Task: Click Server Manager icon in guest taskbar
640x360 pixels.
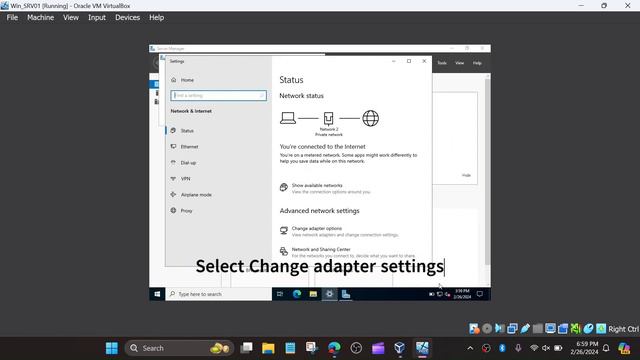Action: pos(346,294)
